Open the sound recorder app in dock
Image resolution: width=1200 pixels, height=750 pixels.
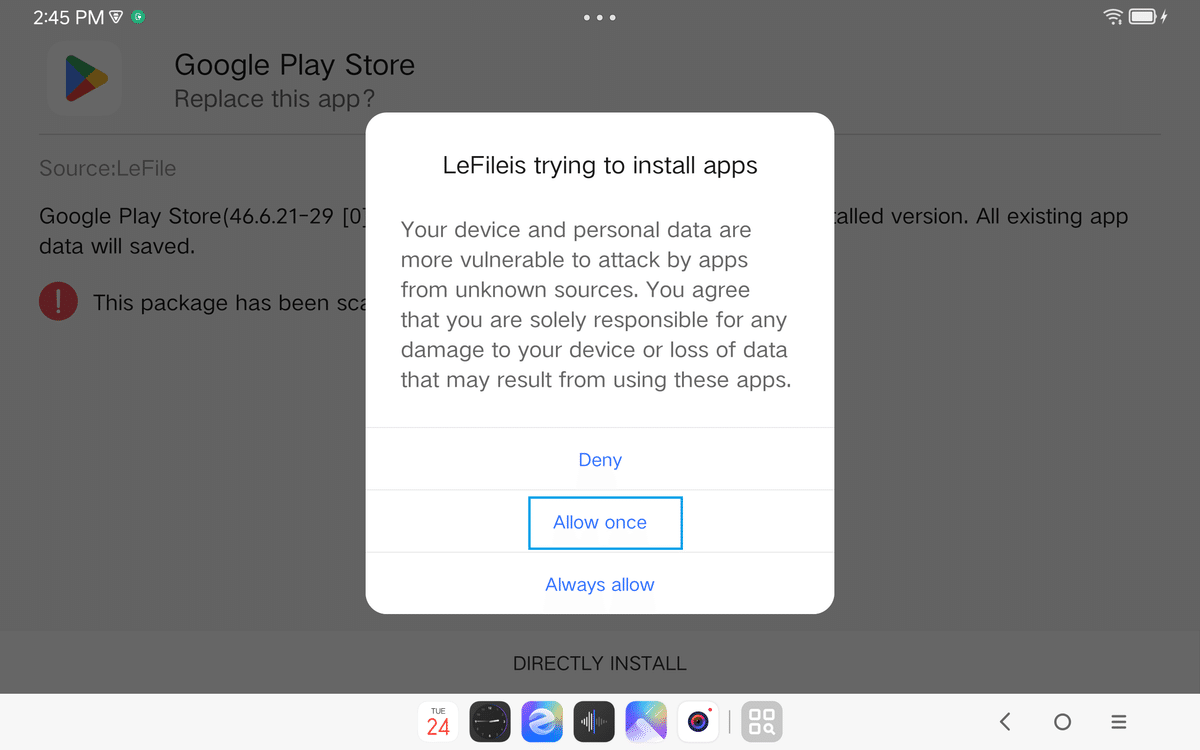[x=594, y=721]
